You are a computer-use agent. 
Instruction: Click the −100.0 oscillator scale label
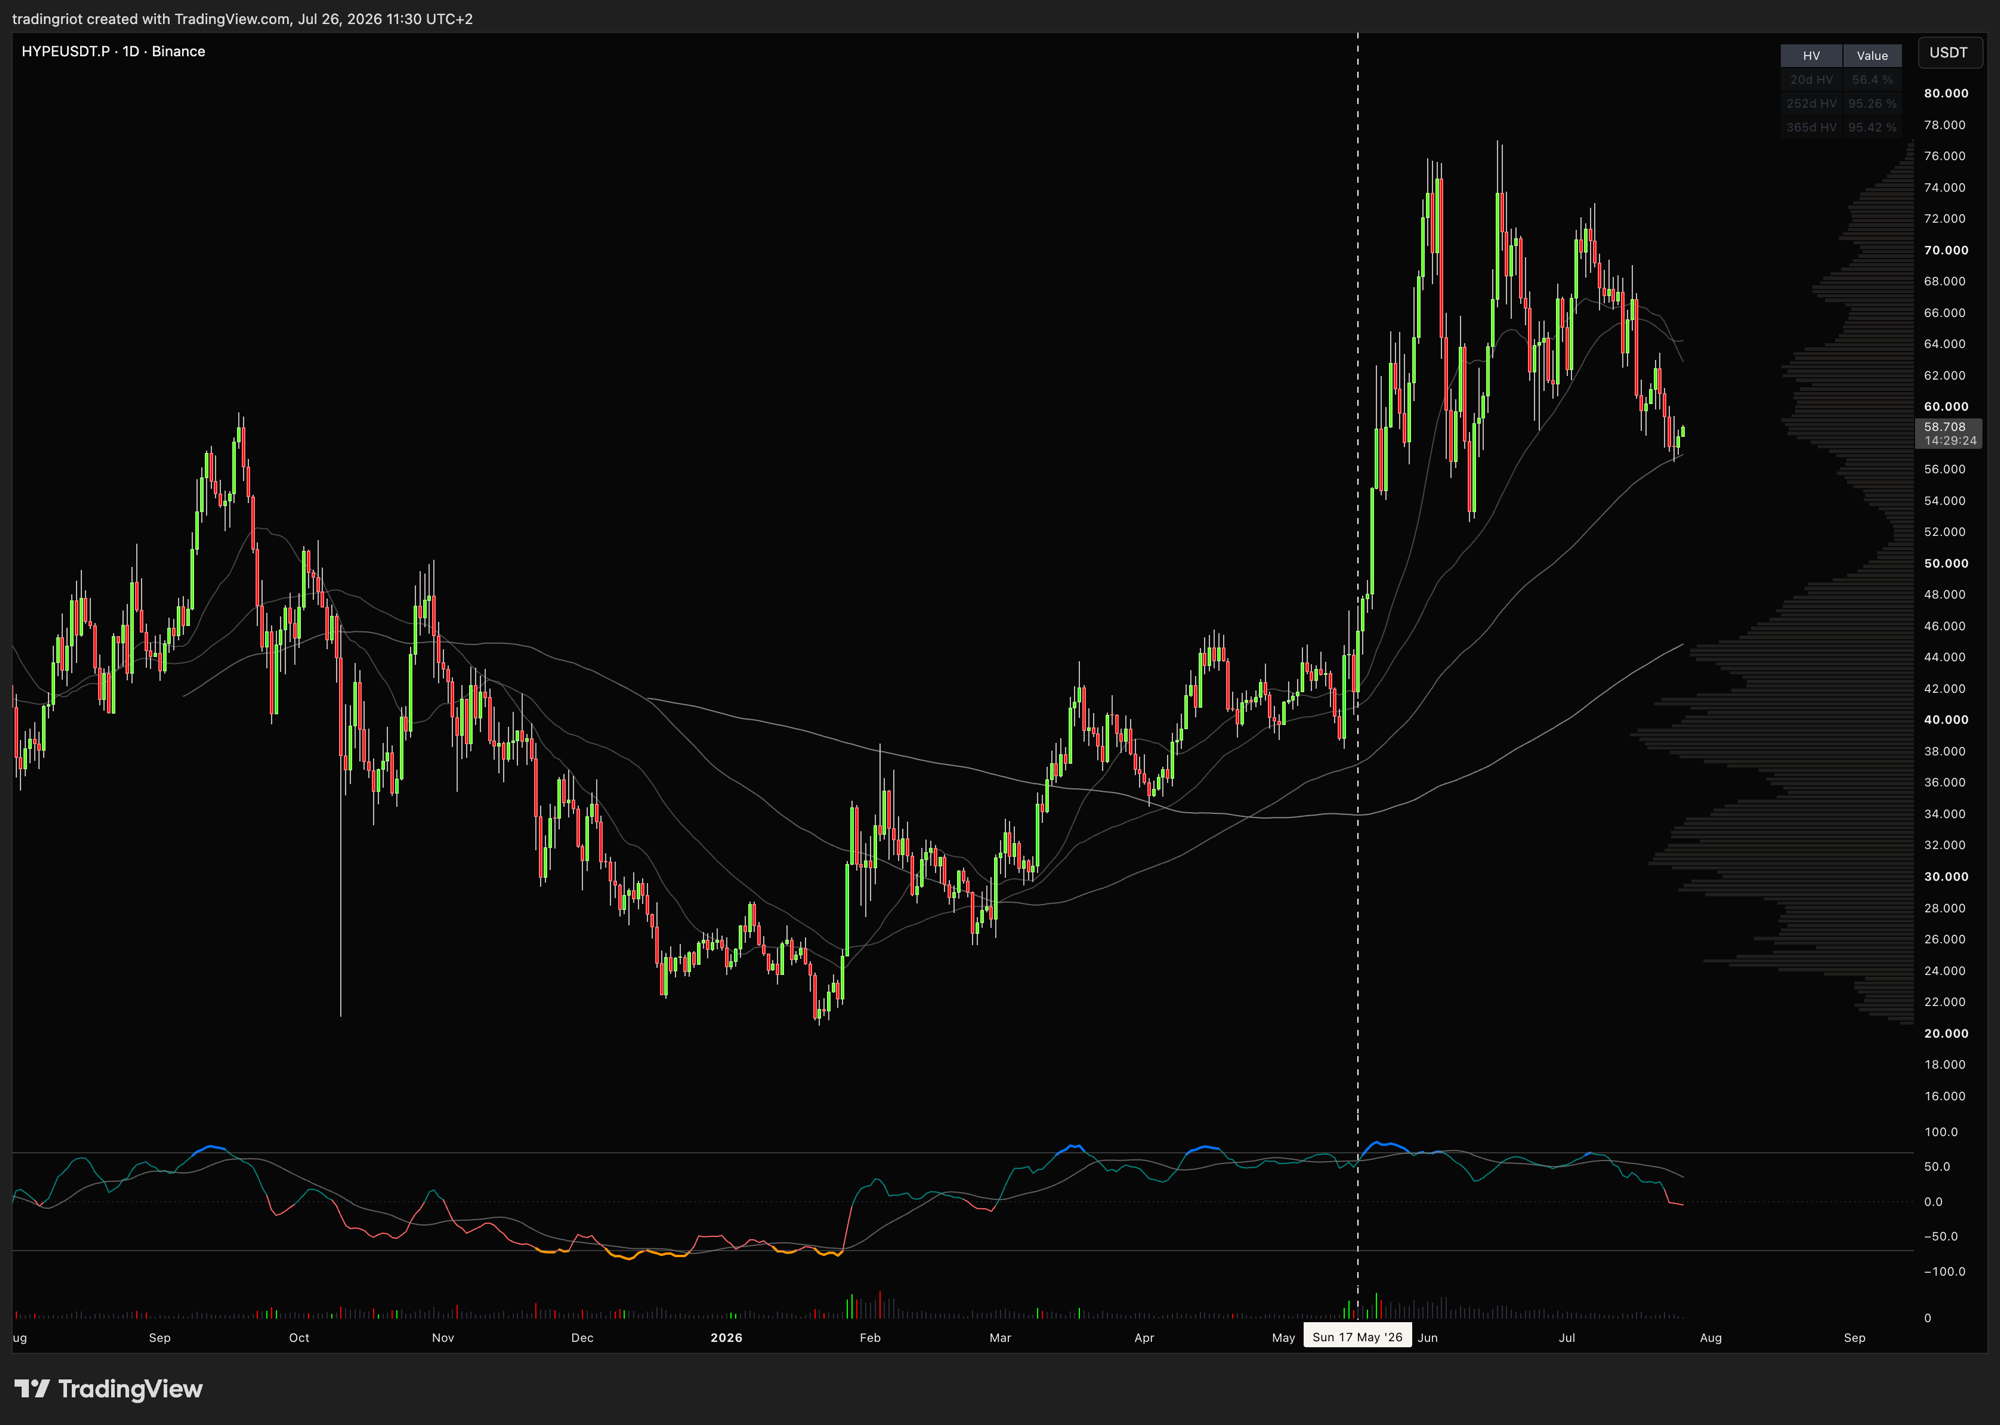1944,1272
